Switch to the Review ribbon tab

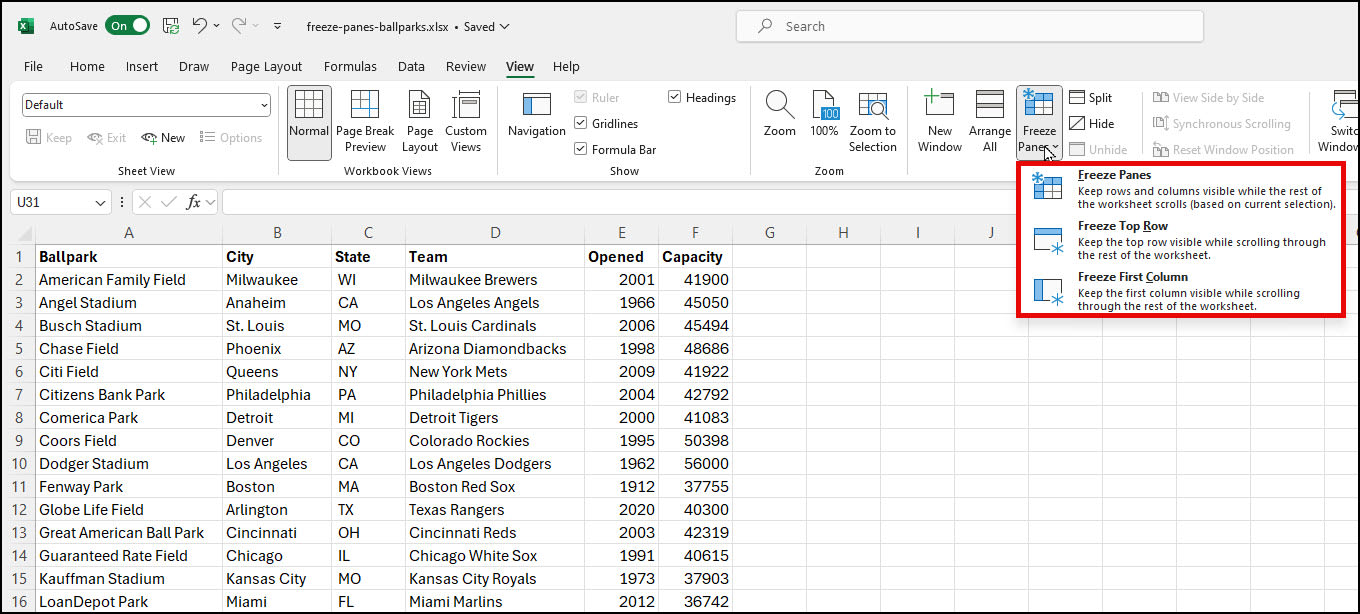click(x=465, y=66)
